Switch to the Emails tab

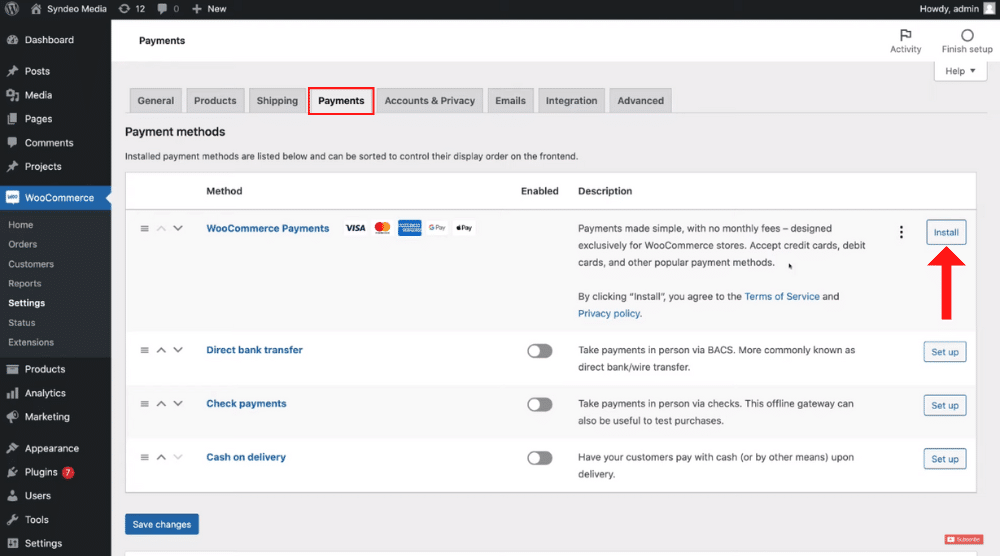pos(510,101)
